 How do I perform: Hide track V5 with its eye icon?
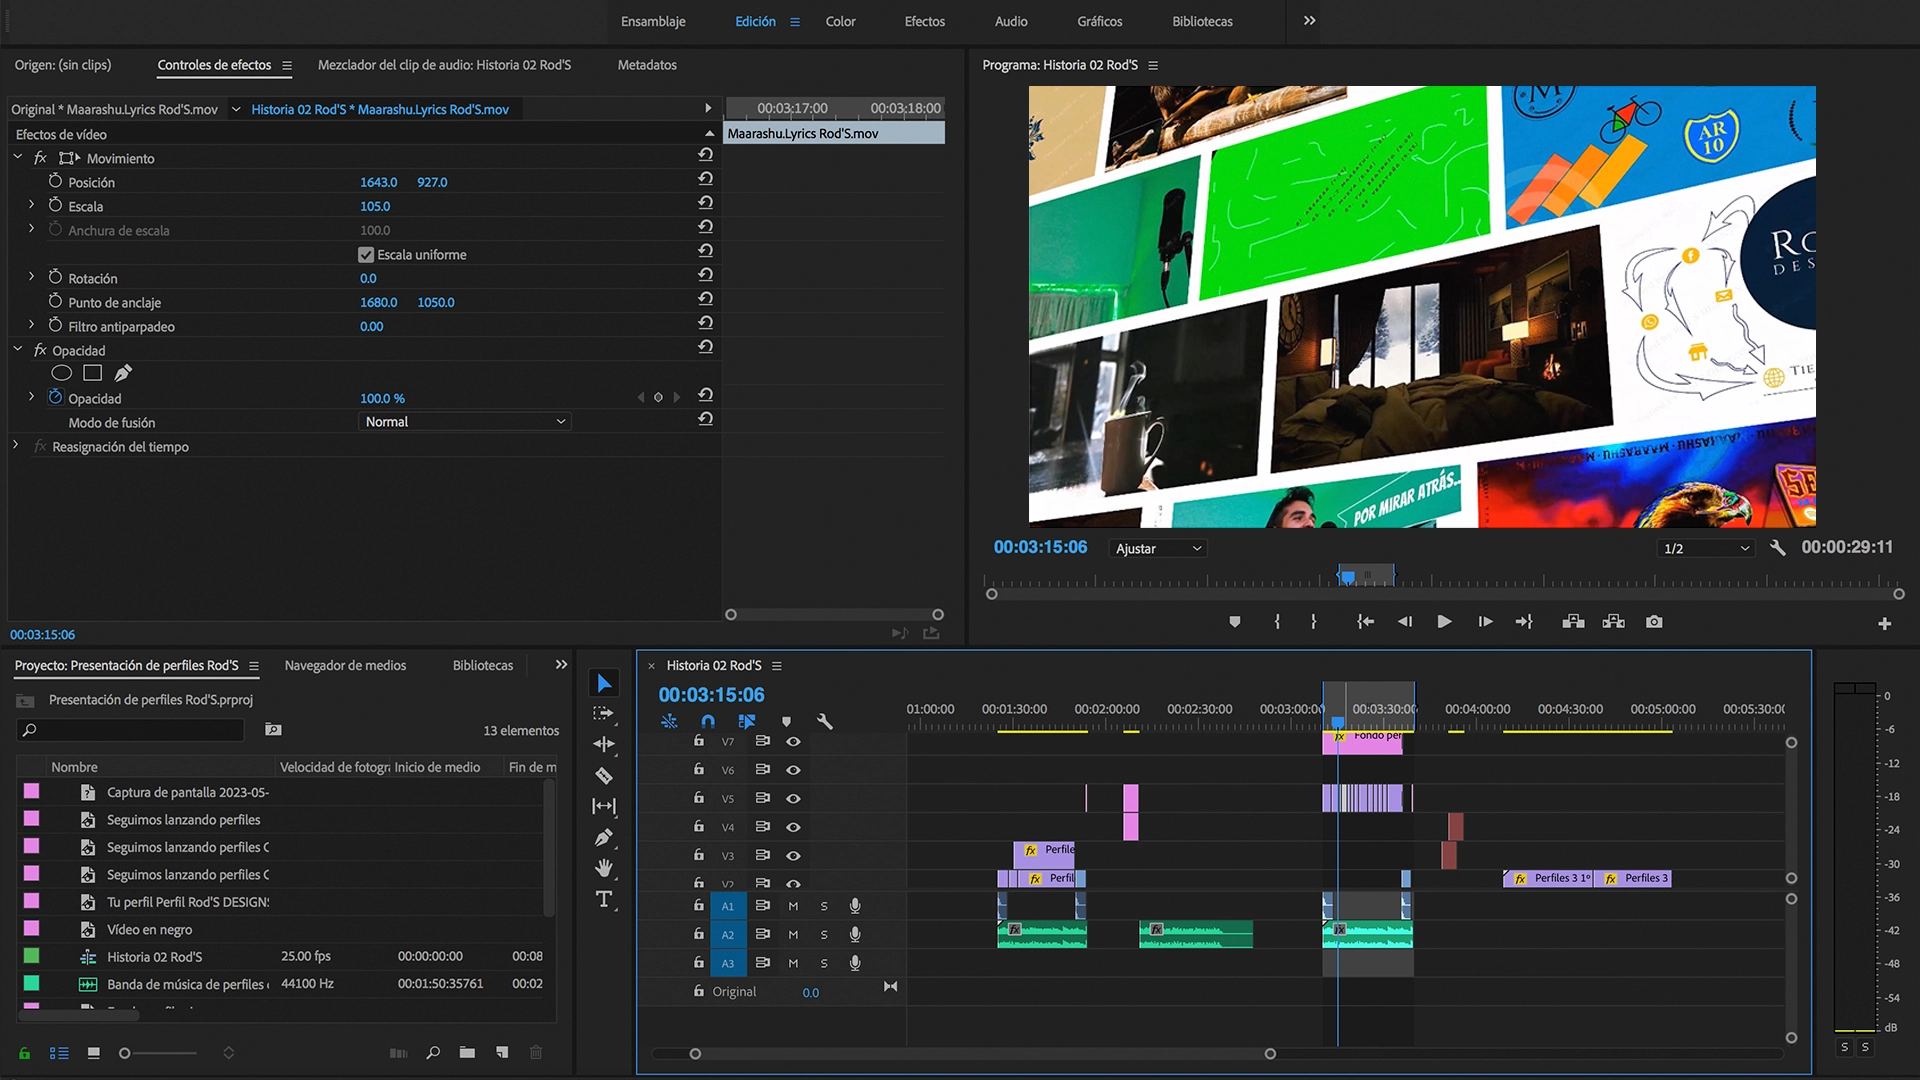click(x=793, y=798)
